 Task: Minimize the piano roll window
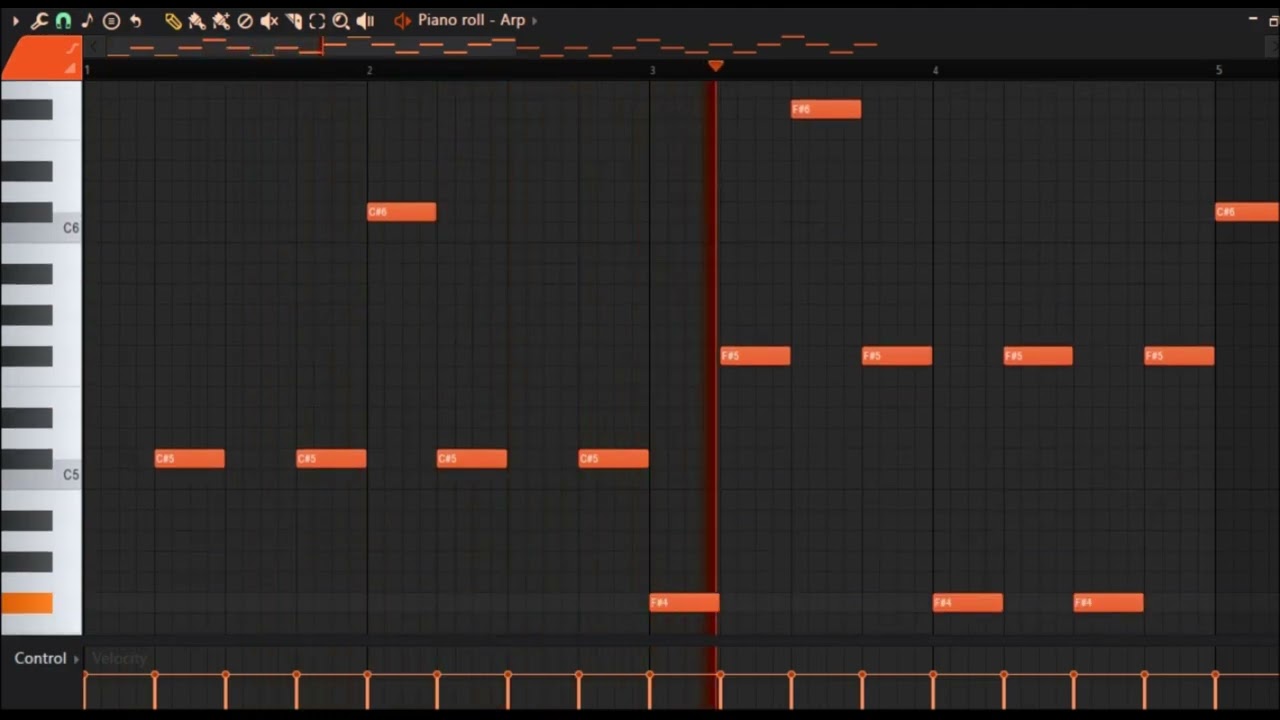pos(1253,20)
